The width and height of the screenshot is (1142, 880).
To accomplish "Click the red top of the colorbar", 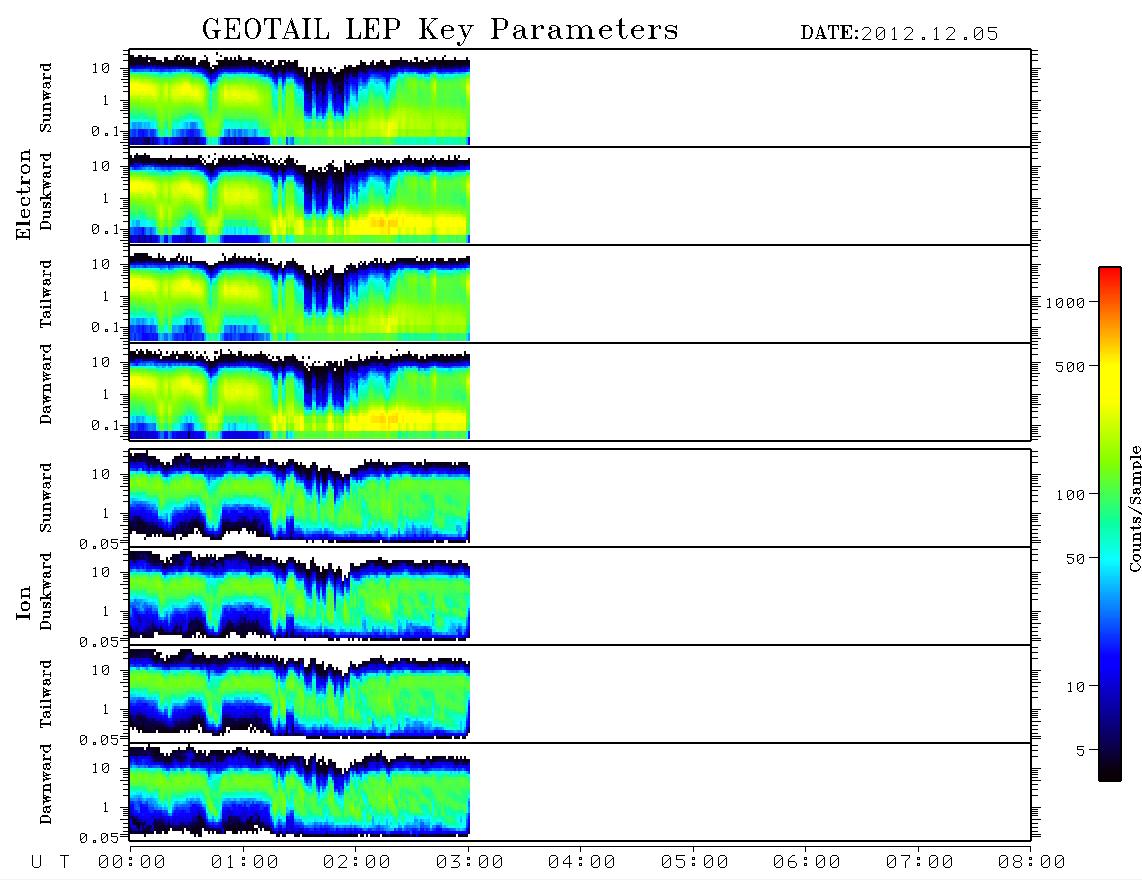I will (1110, 275).
